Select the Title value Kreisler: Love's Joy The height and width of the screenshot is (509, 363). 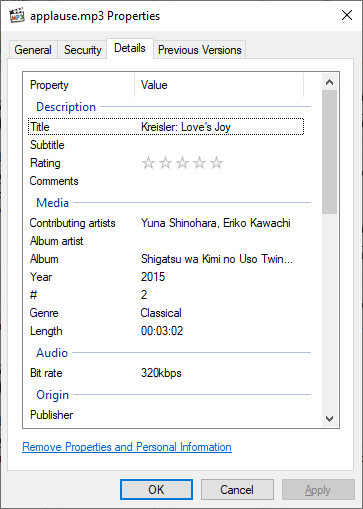(186, 127)
